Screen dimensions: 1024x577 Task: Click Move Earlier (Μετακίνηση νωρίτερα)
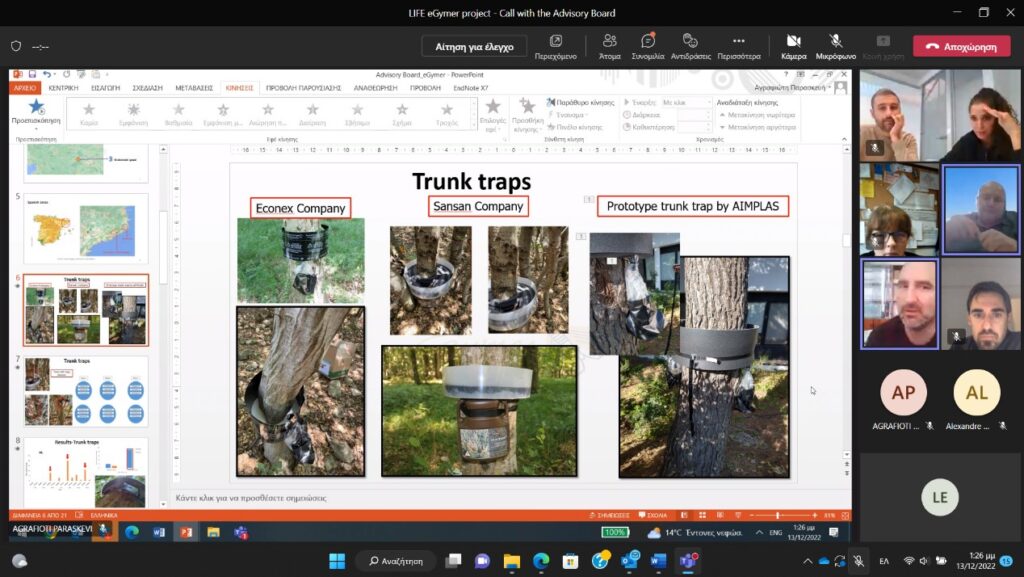758,115
